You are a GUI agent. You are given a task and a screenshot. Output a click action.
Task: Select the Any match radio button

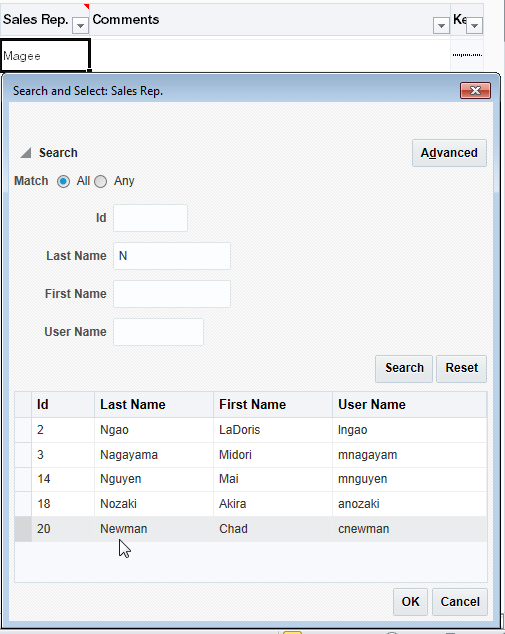pos(100,181)
